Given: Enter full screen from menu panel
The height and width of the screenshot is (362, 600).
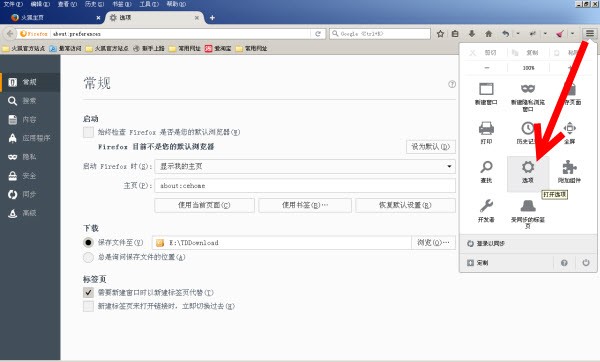Looking at the screenshot, I should tap(569, 133).
